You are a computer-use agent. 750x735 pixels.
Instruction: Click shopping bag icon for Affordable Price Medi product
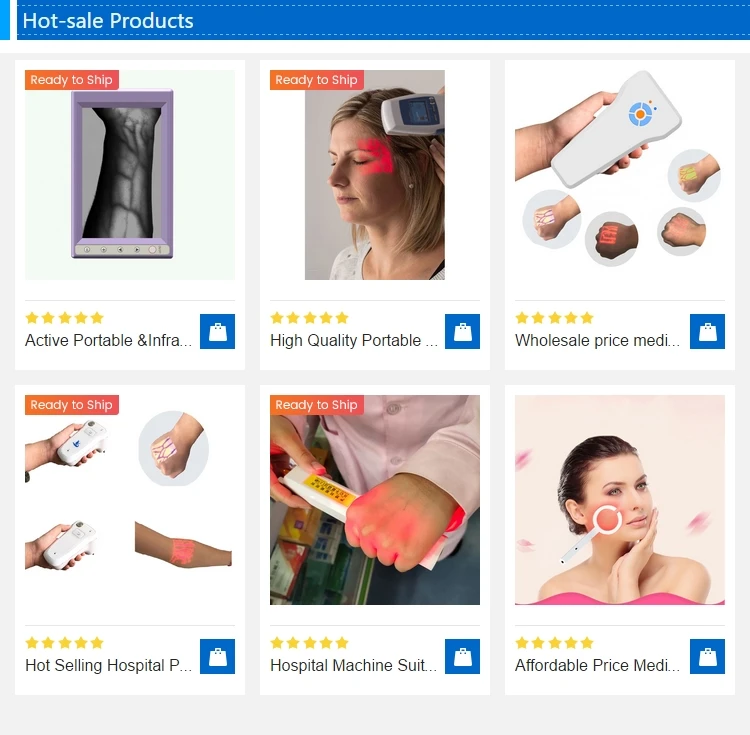pyautogui.click(x=707, y=656)
